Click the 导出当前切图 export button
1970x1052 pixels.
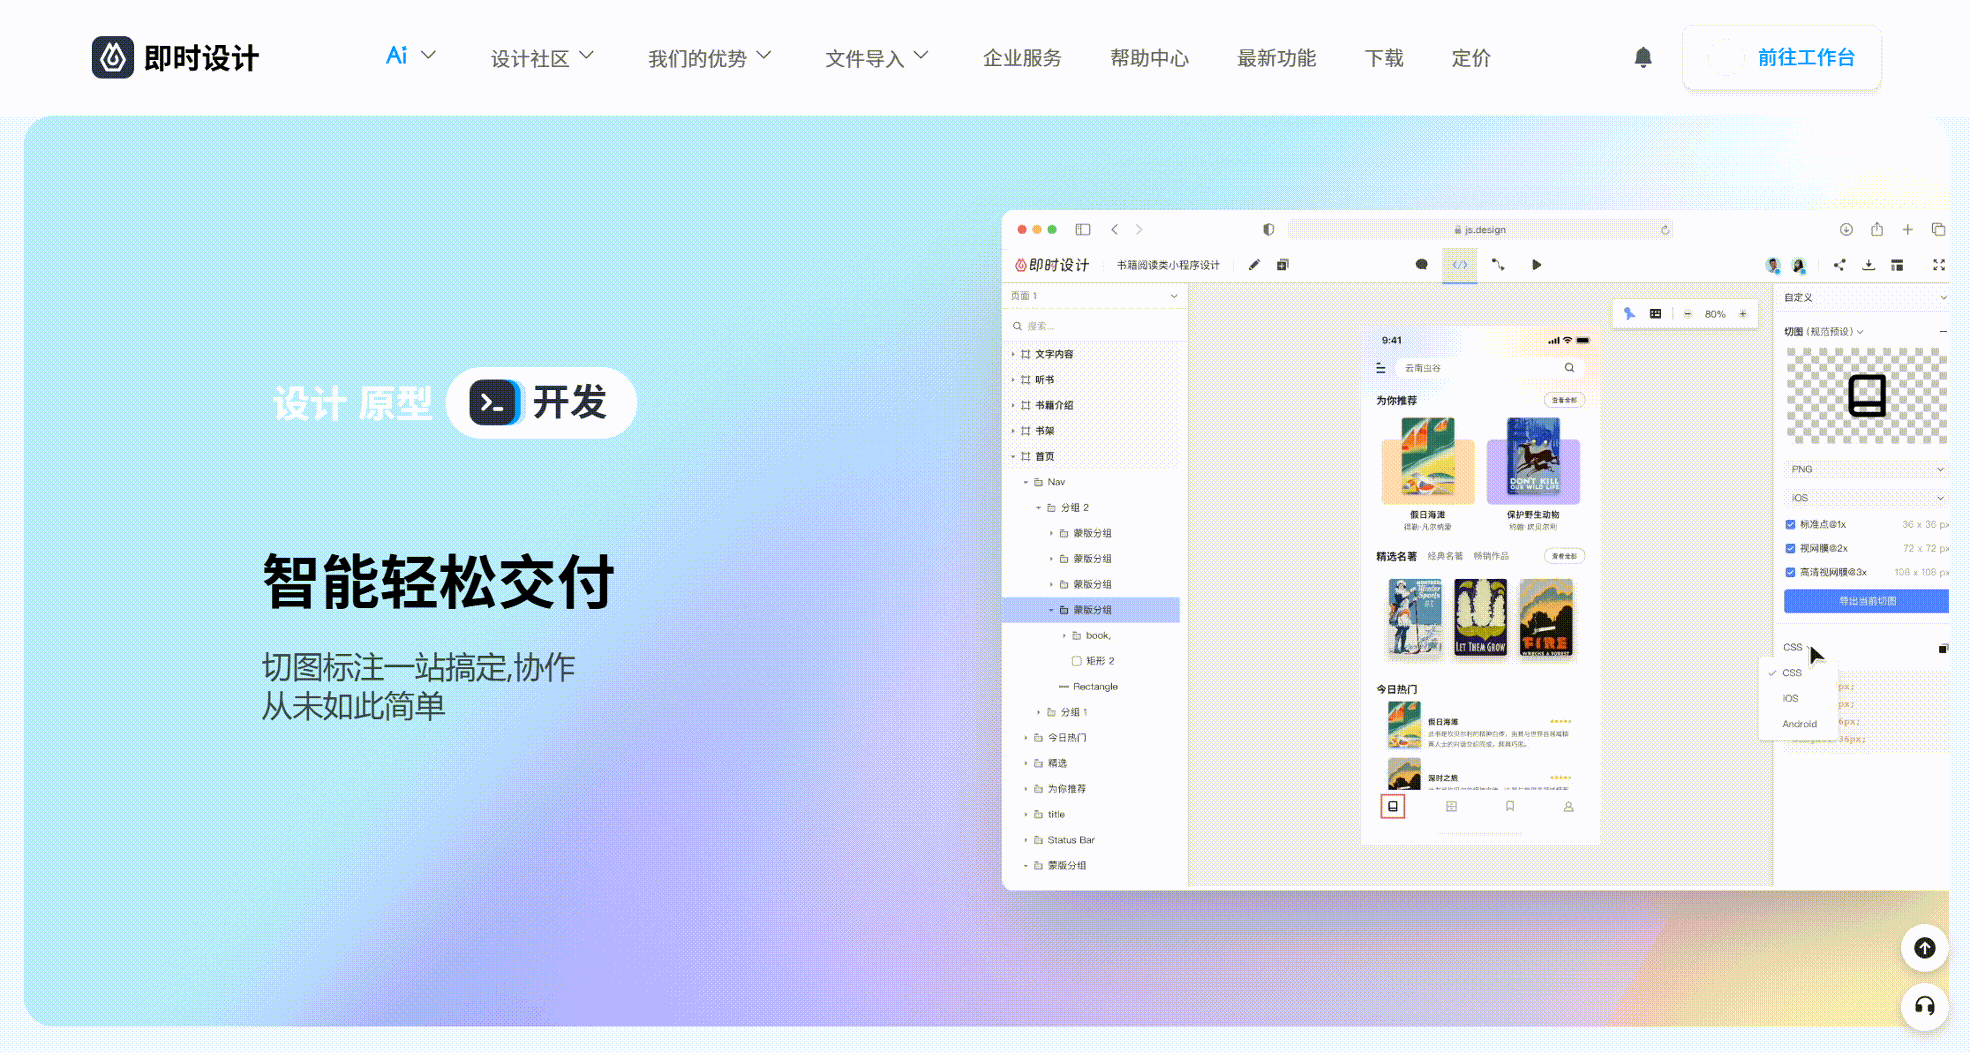pyautogui.click(x=1866, y=601)
